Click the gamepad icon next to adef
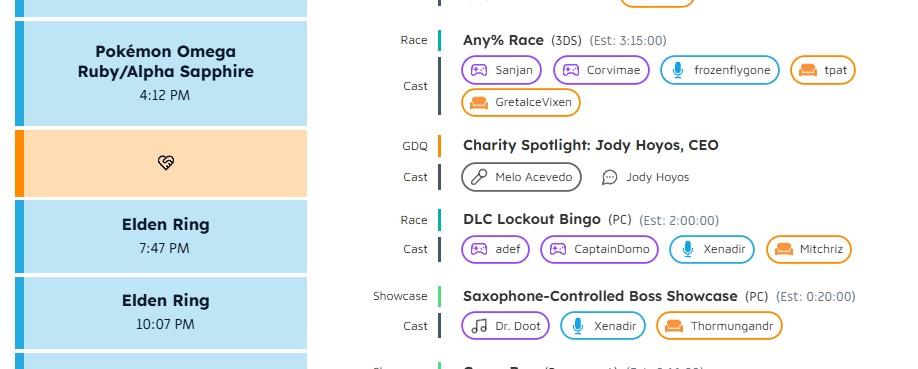Viewport: 918px width, 369px height. (479, 250)
